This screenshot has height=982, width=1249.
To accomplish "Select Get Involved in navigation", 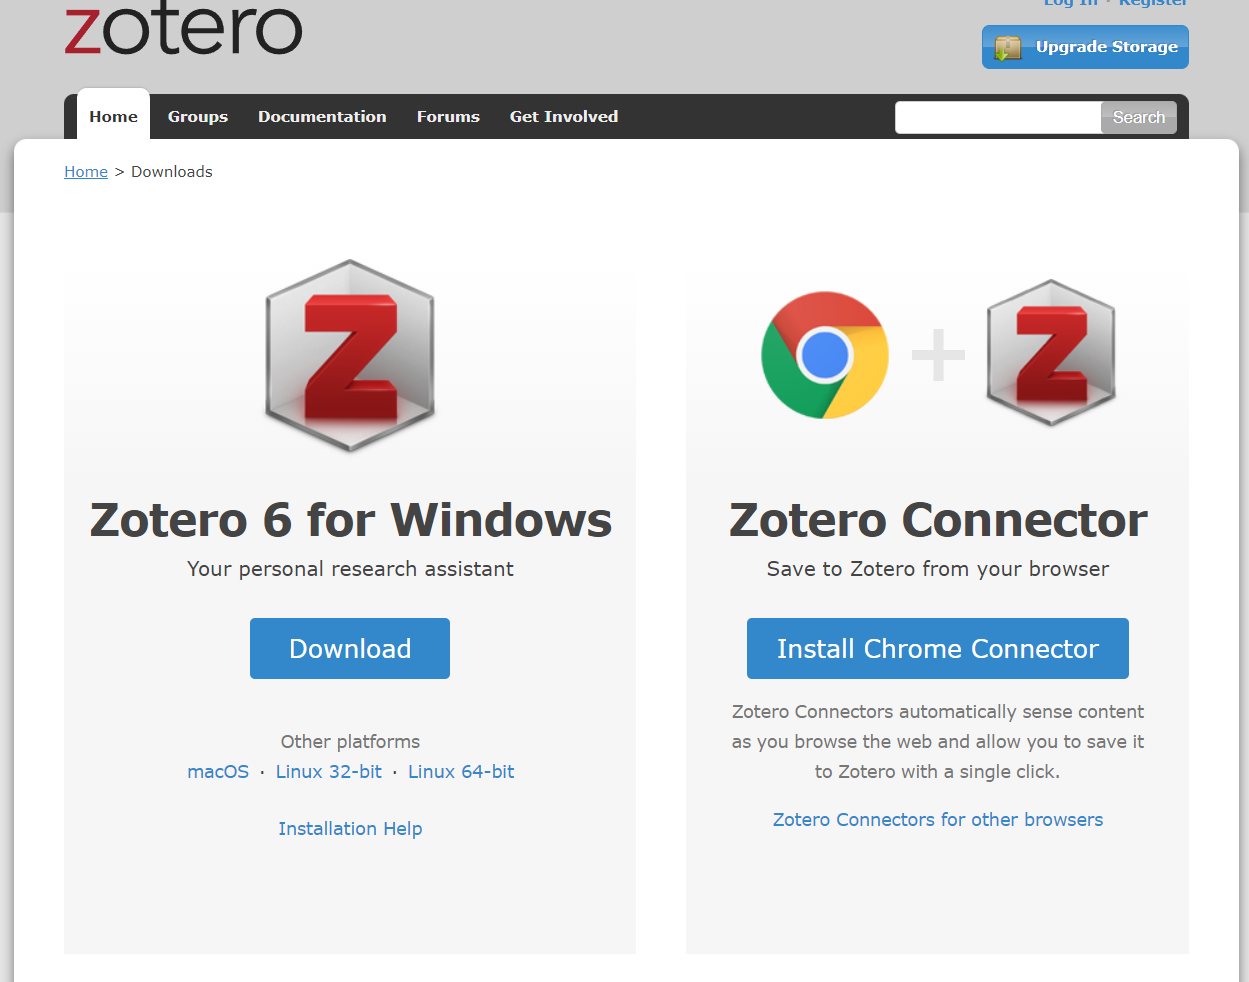I will [564, 116].
